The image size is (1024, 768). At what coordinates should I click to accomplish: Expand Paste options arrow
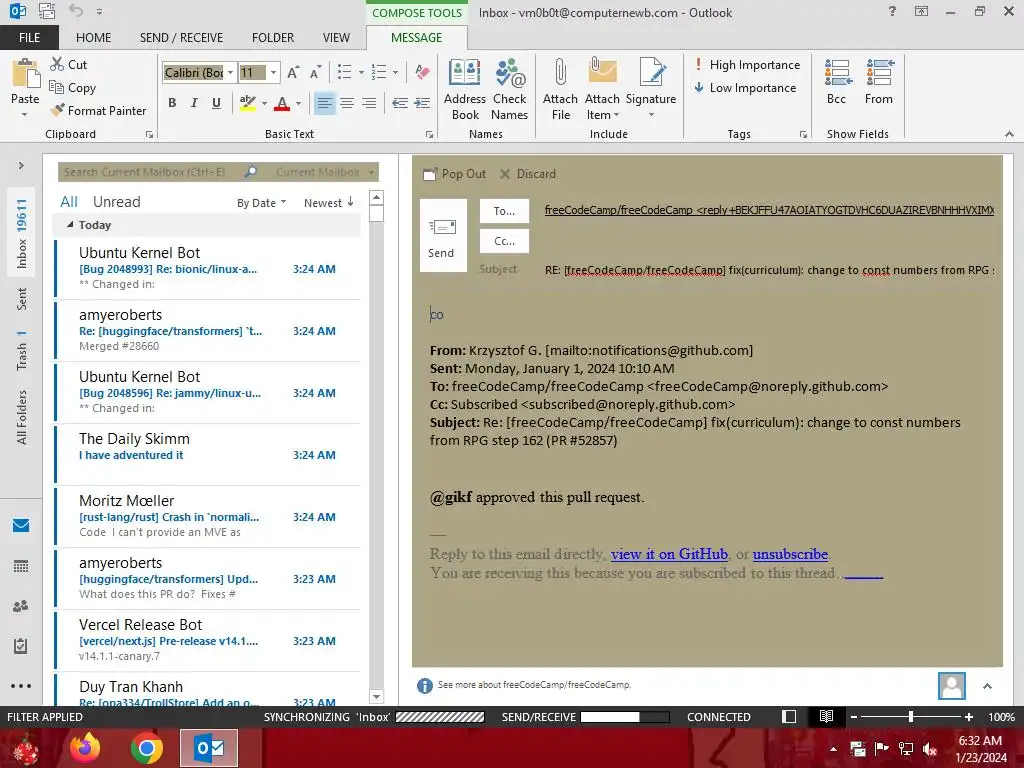click(x=25, y=115)
